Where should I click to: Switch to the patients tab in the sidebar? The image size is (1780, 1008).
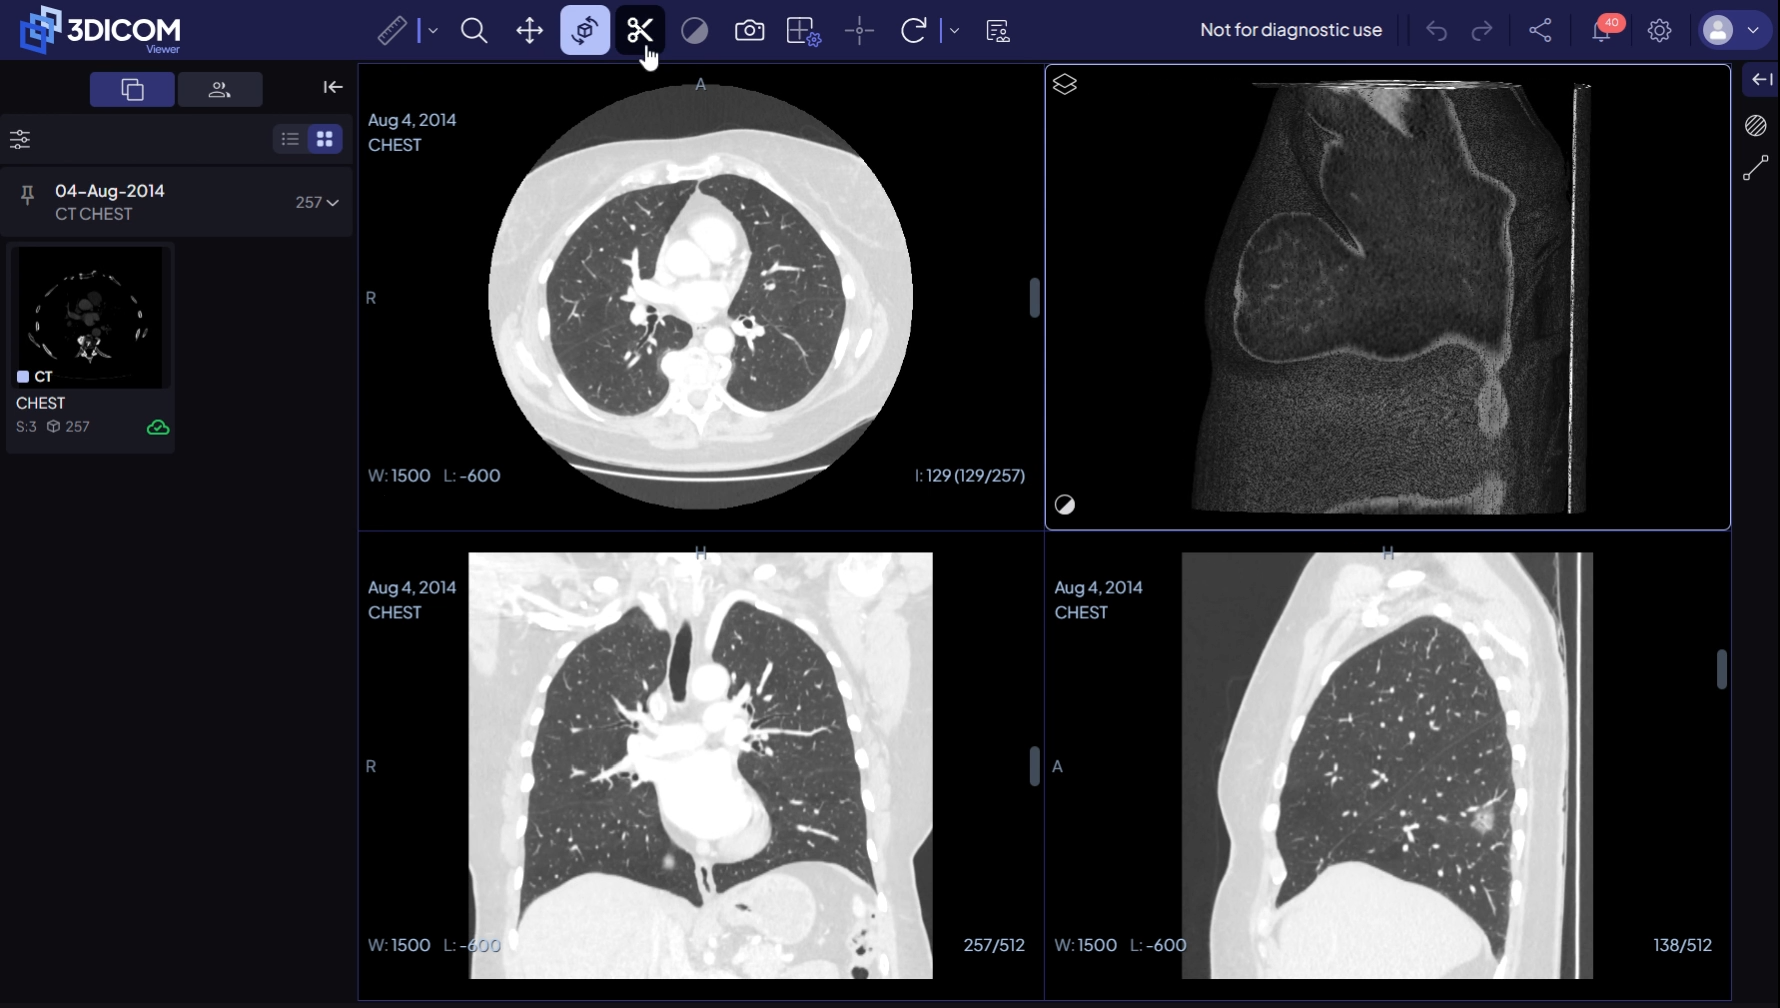click(220, 89)
